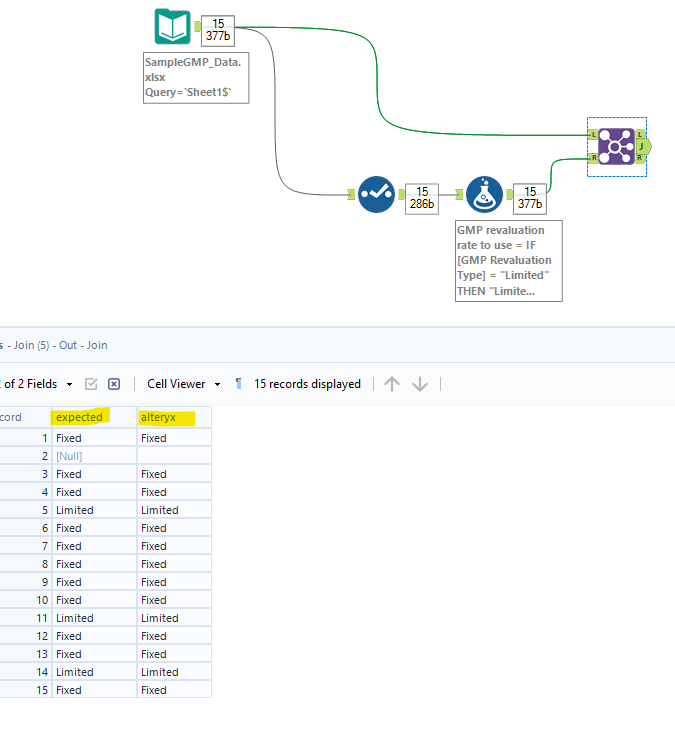Click the Join tool left input anchor
Viewport: 675px width, 729px height.
click(593, 135)
